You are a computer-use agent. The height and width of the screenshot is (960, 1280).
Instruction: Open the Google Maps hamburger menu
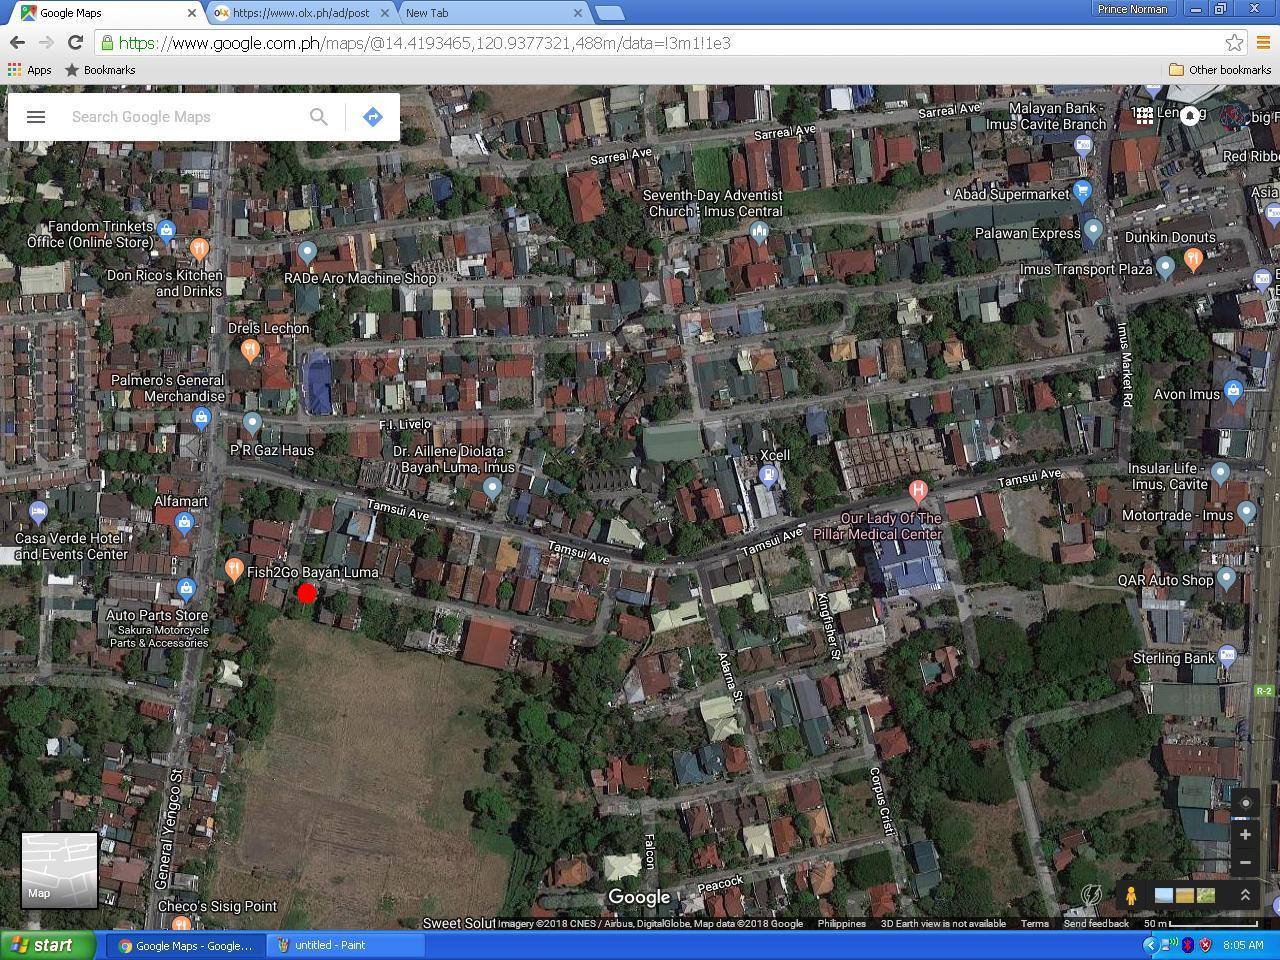pyautogui.click(x=36, y=117)
